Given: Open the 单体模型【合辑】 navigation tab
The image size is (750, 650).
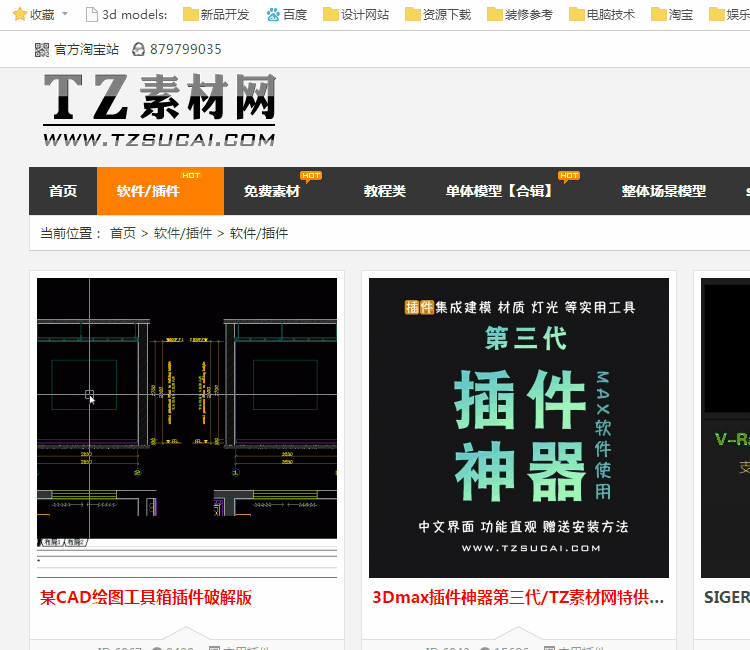Looking at the screenshot, I should pos(499,191).
